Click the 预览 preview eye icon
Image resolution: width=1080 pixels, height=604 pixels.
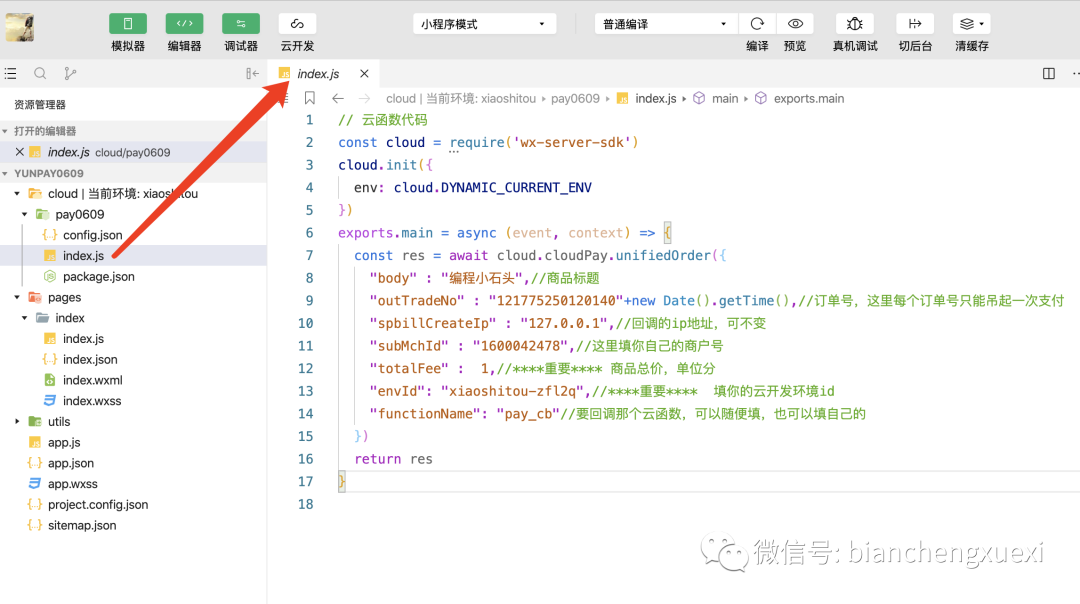point(795,23)
